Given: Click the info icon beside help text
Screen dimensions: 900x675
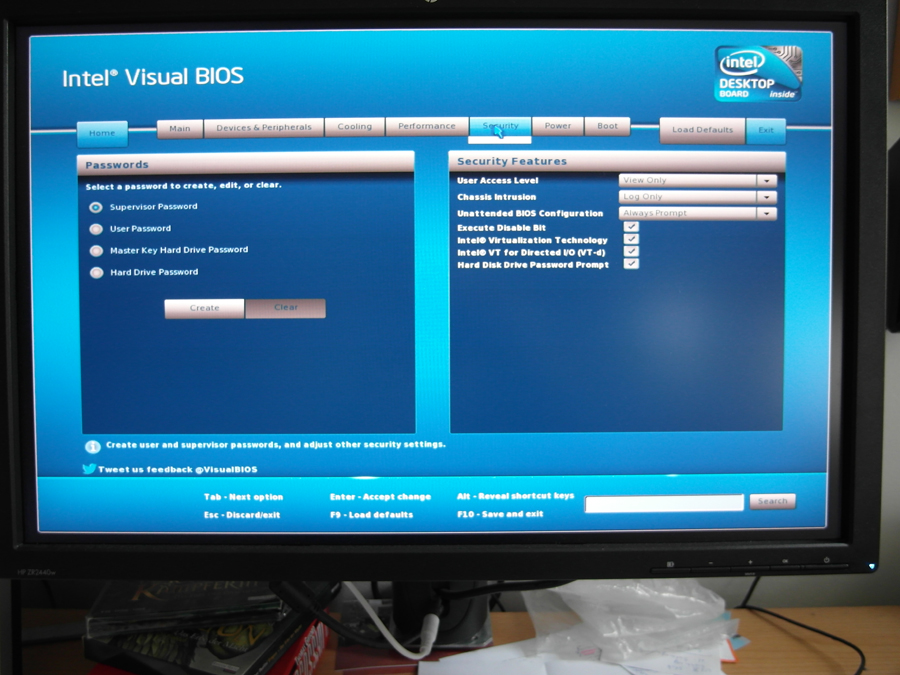Looking at the screenshot, I should [92, 447].
